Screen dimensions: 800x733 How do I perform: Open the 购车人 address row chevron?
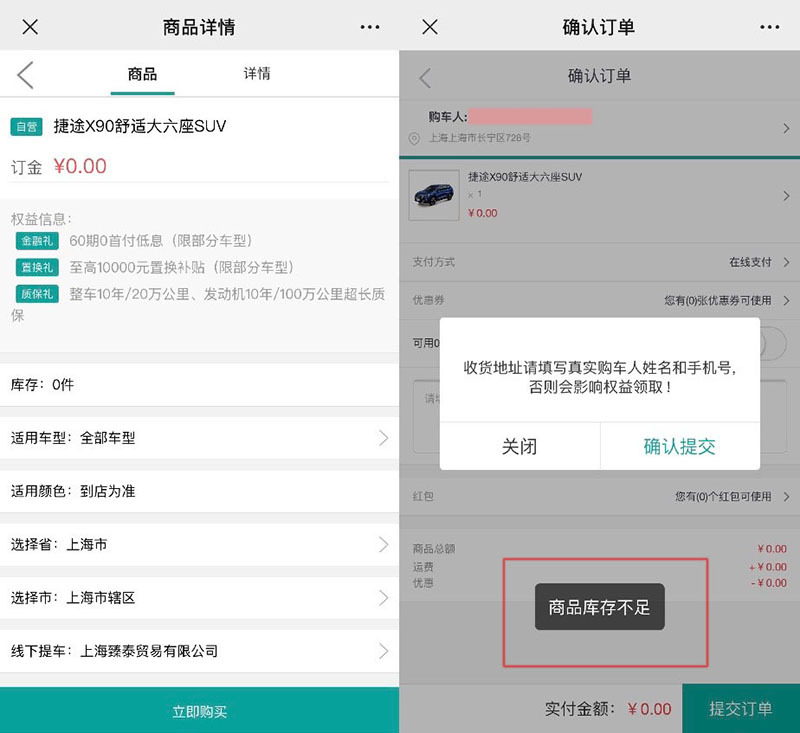pos(786,128)
